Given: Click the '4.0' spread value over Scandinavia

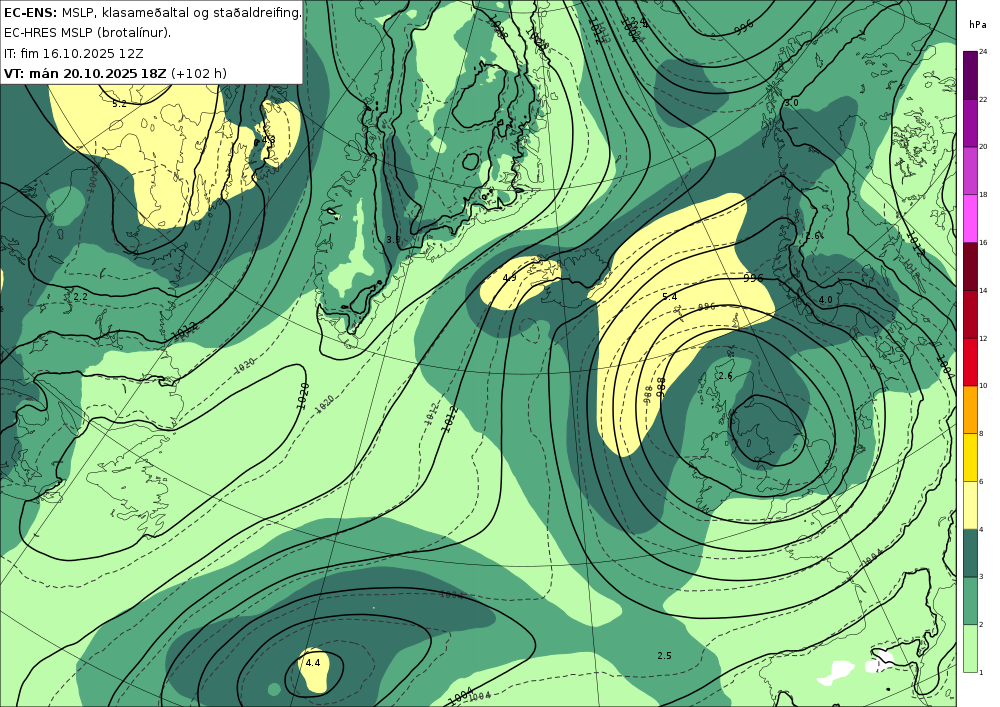Looking at the screenshot, I should (825, 300).
